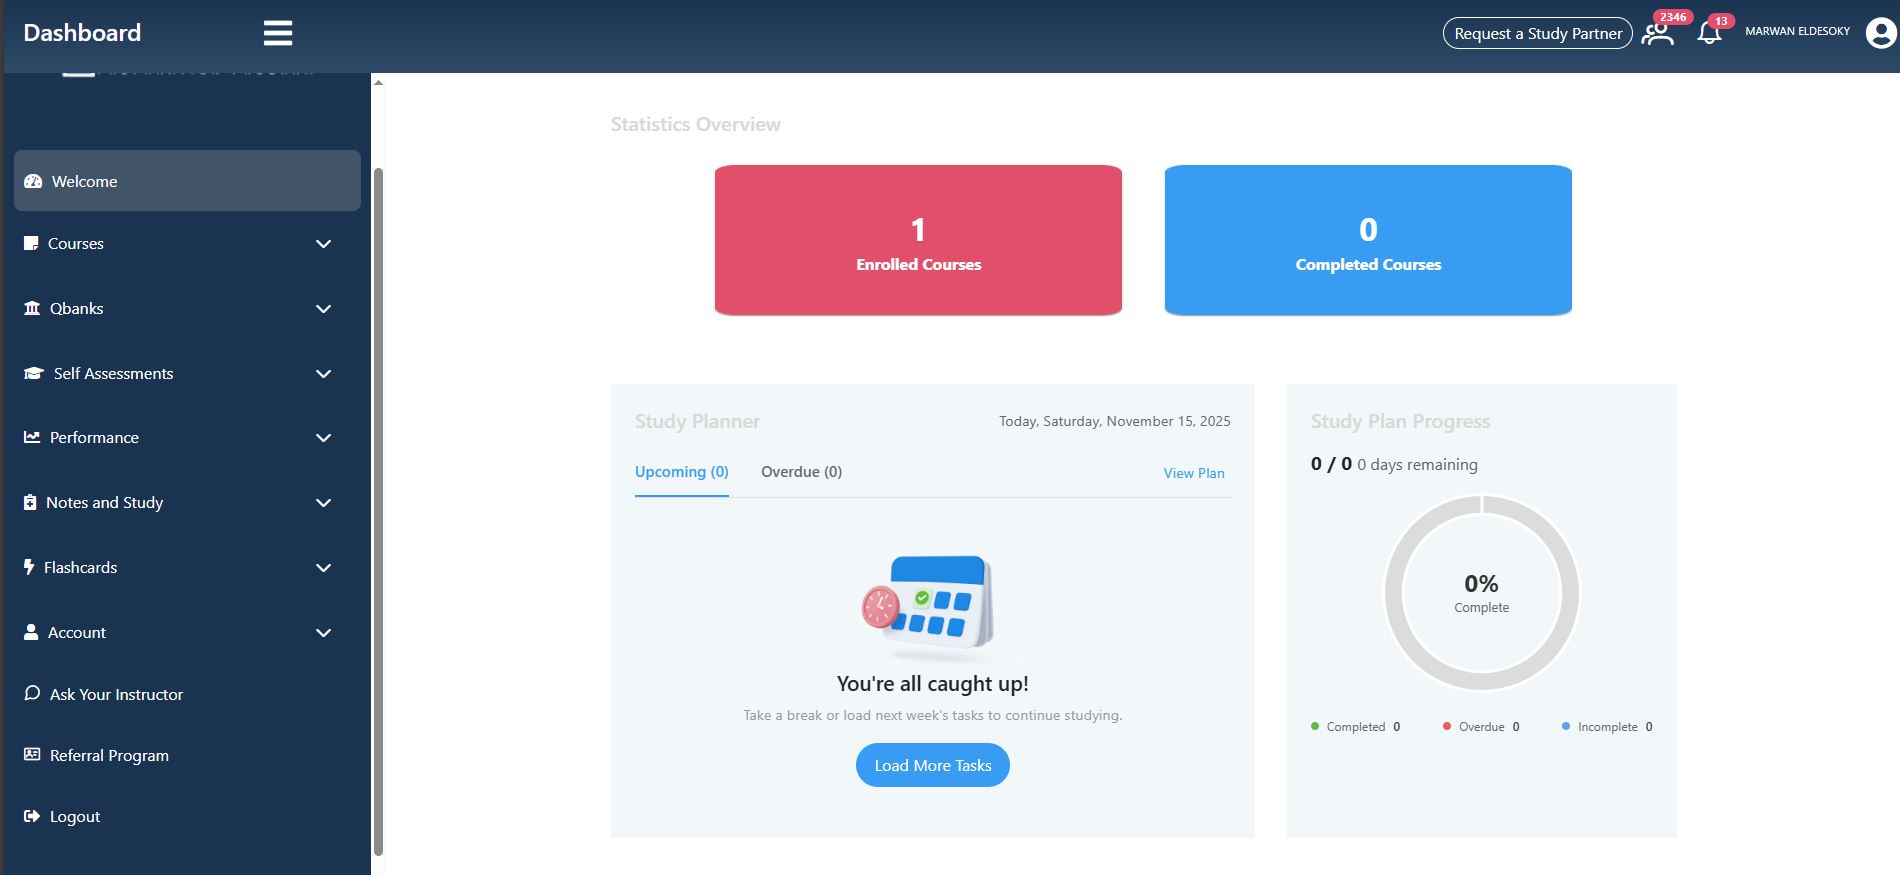1900x875 pixels.
Task: Expand the Notes and Study chevron
Action: tap(323, 503)
